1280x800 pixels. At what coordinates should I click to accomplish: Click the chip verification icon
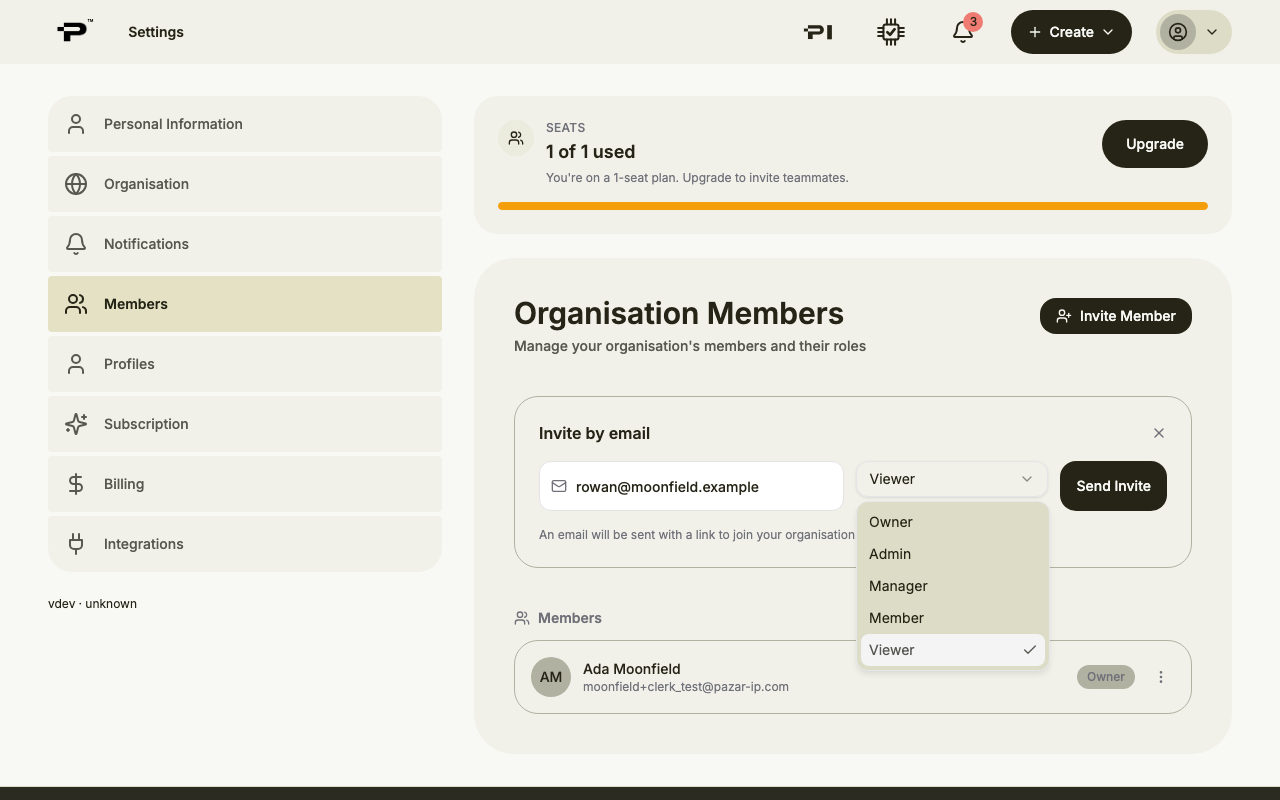click(891, 32)
